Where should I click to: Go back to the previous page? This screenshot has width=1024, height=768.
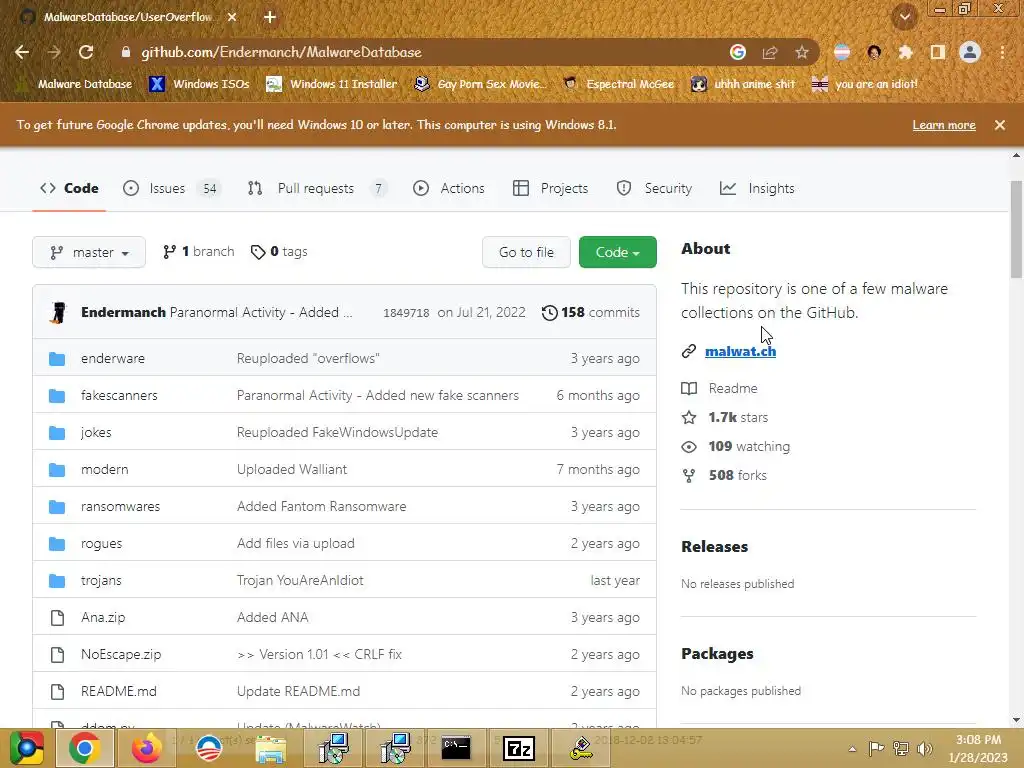[22, 52]
